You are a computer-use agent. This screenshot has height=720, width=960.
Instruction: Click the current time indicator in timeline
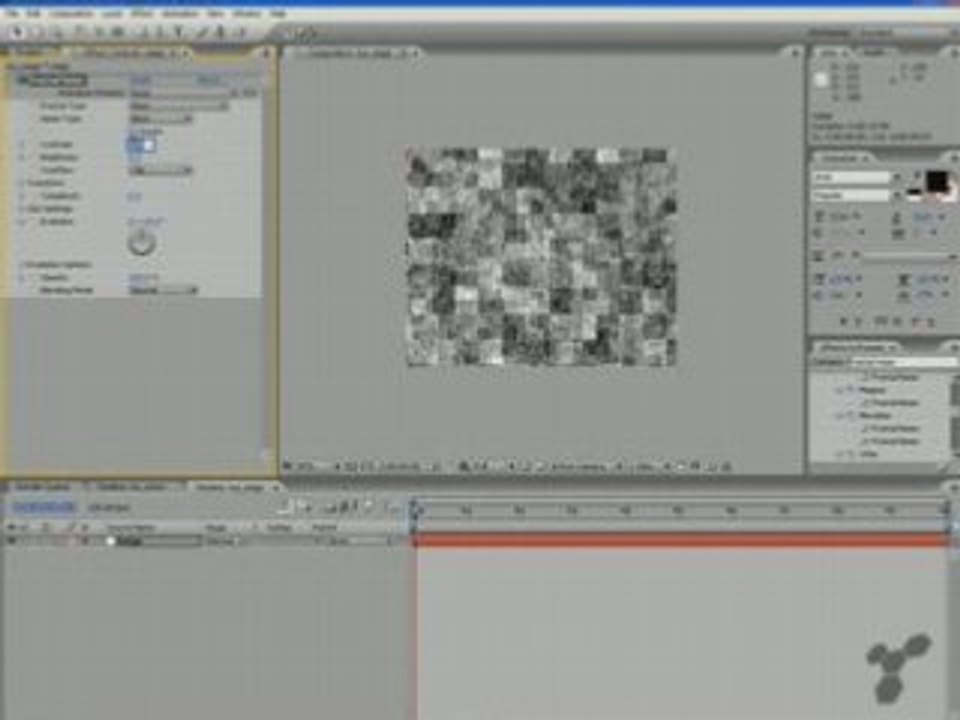point(414,508)
